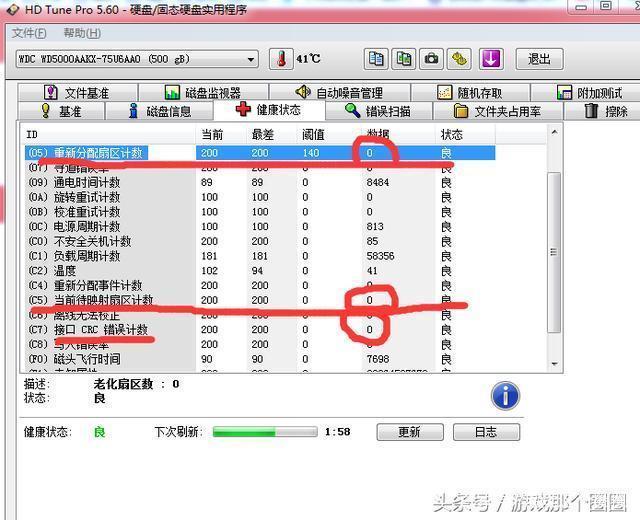640x520 pixels.
Task: Click the 1:58 refresh countdown
Action: [338, 432]
